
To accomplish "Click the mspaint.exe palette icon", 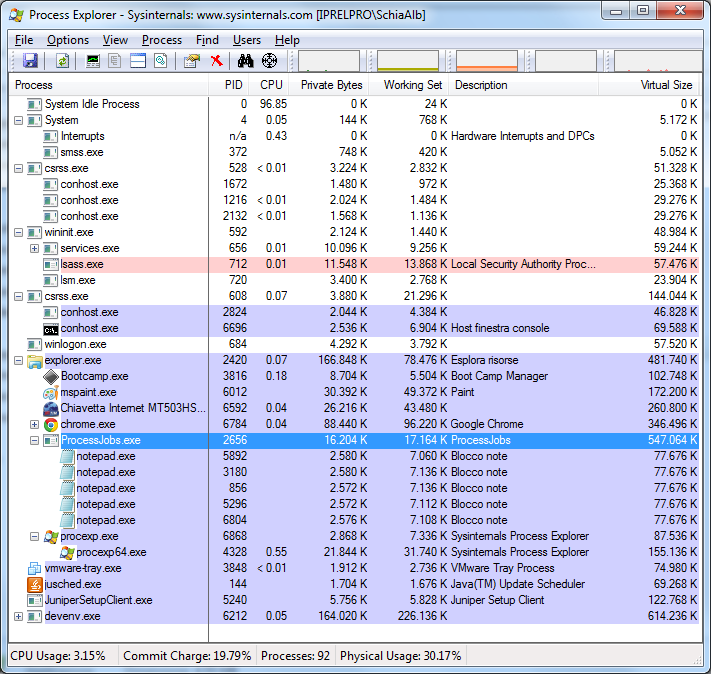I will click(x=51, y=392).
